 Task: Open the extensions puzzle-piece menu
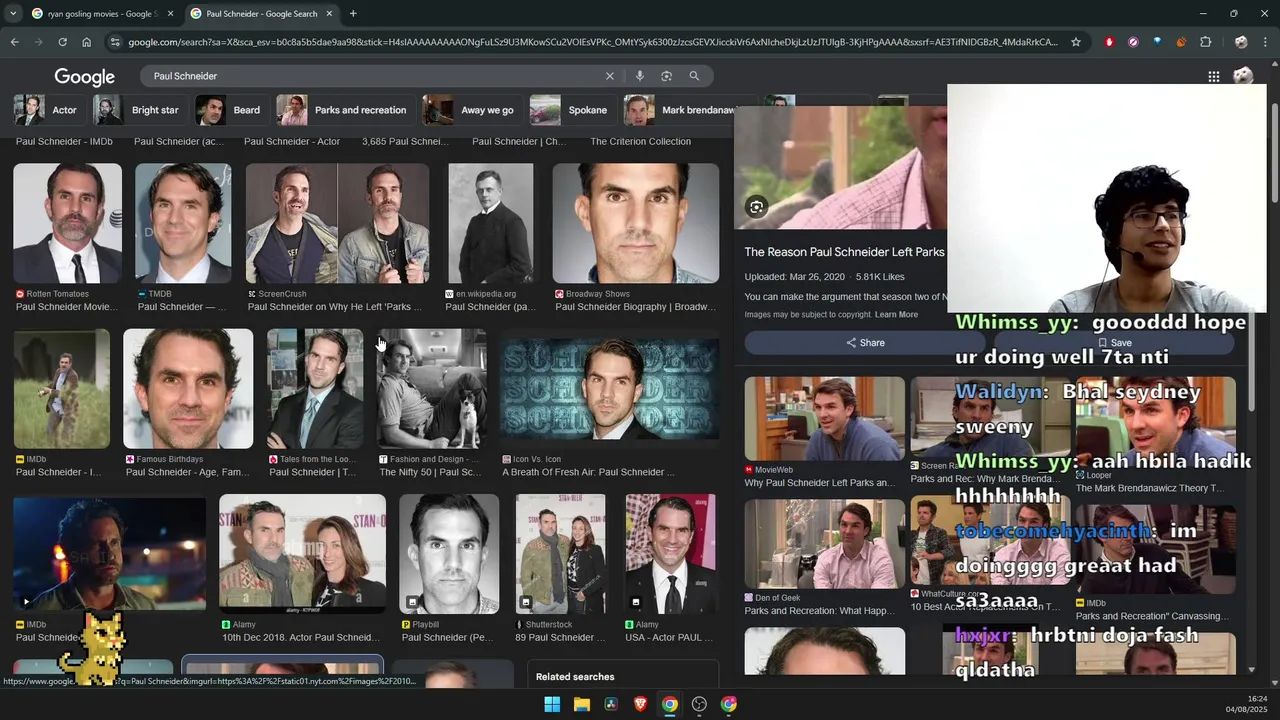[1205, 42]
